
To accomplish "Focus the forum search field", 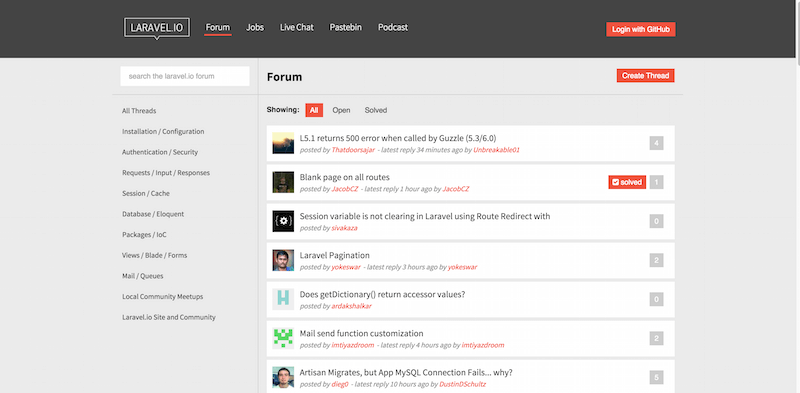I will point(185,76).
